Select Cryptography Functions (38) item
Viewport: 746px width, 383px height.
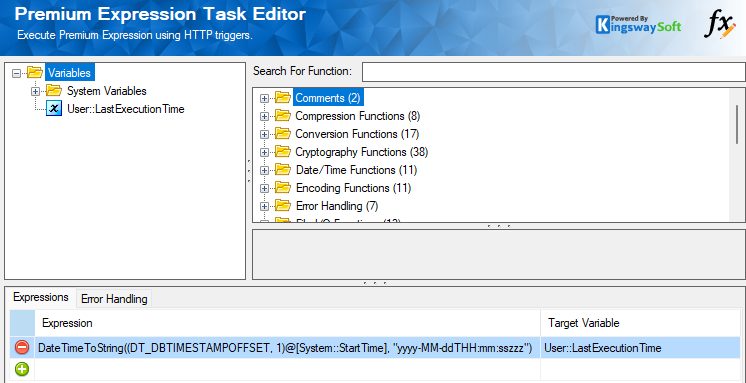click(362, 152)
